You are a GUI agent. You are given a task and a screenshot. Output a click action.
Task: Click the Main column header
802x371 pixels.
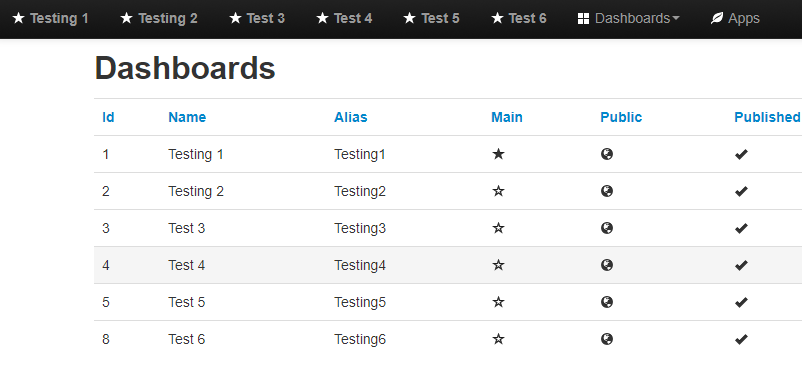coord(507,117)
